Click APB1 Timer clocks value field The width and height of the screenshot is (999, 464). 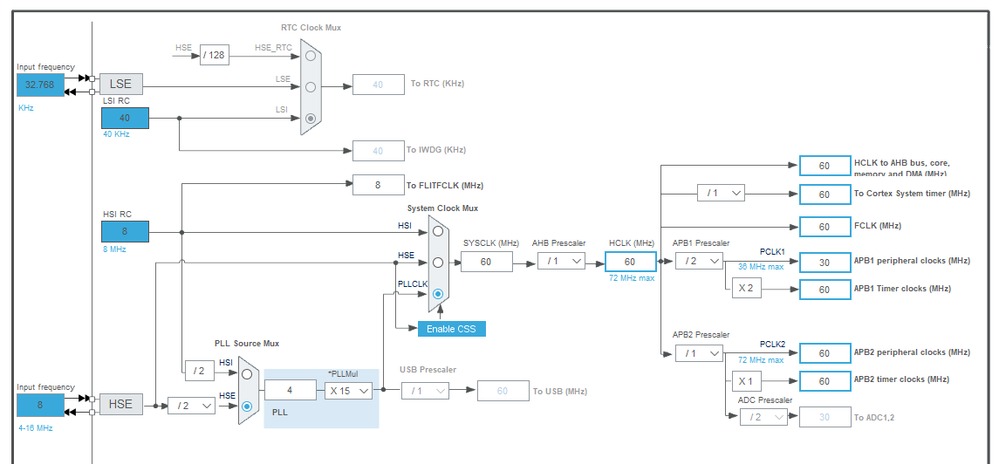(824, 289)
